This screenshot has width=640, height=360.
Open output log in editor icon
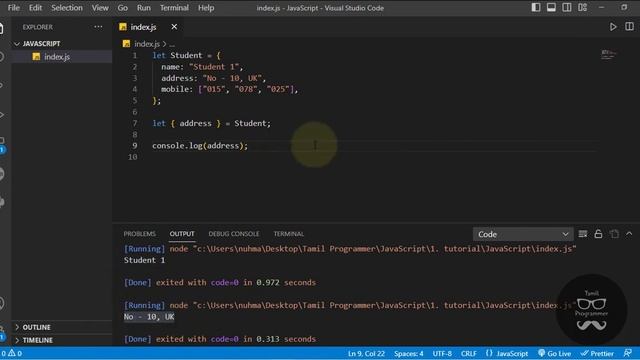(614, 234)
